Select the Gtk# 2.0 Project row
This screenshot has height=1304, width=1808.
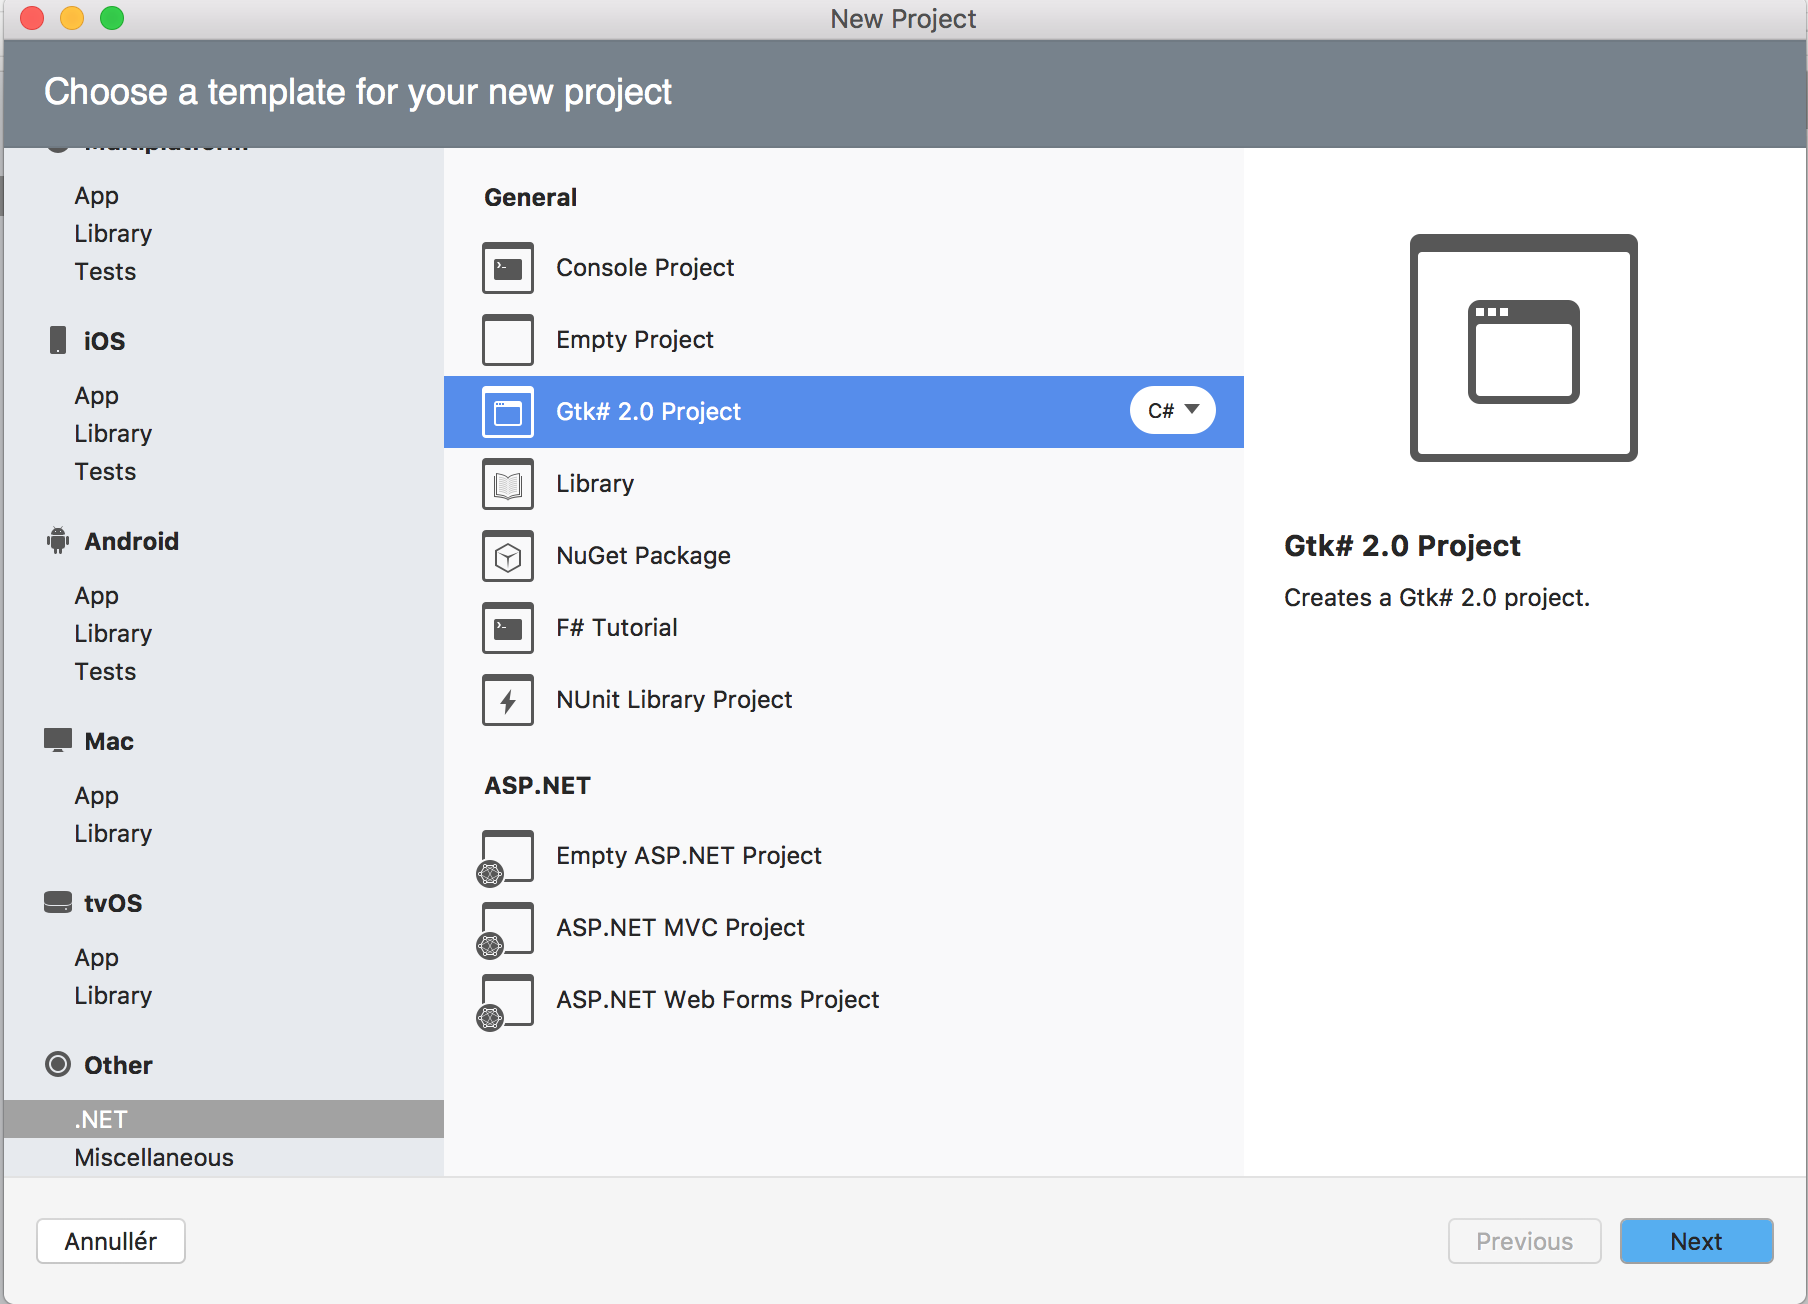844,412
